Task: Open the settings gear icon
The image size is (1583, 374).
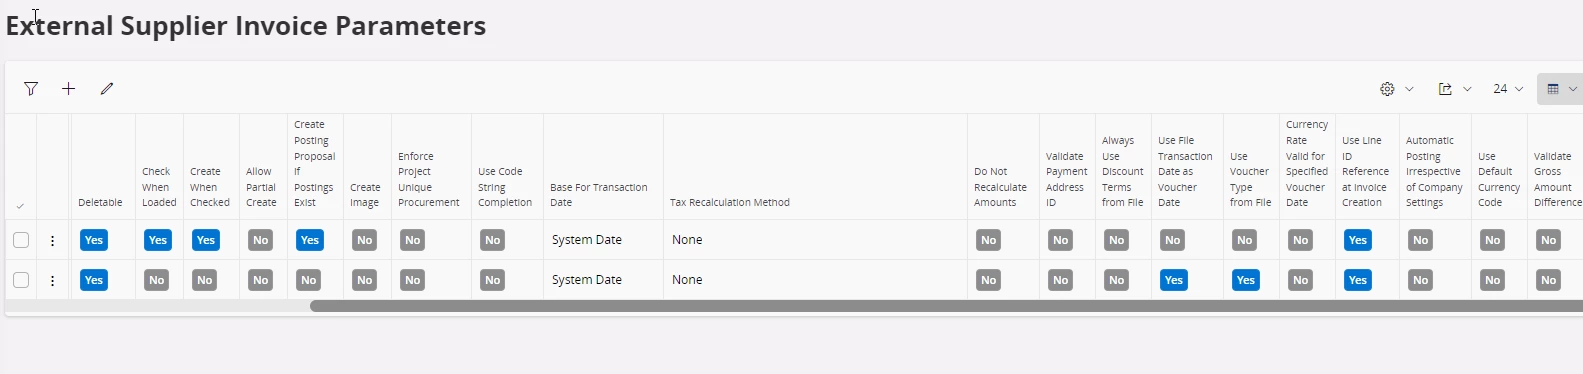Action: (1387, 89)
